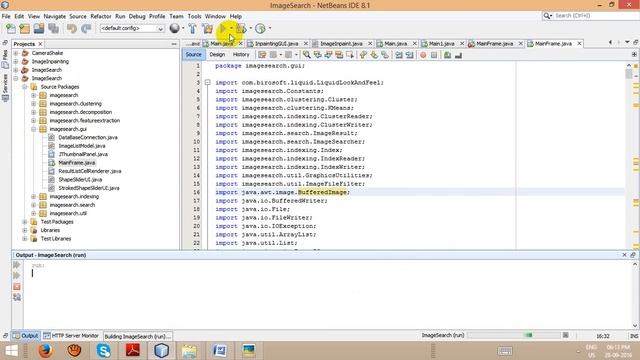Click the Shift Line Left icon
The width and height of the screenshot is (640, 360).
(x=399, y=55)
